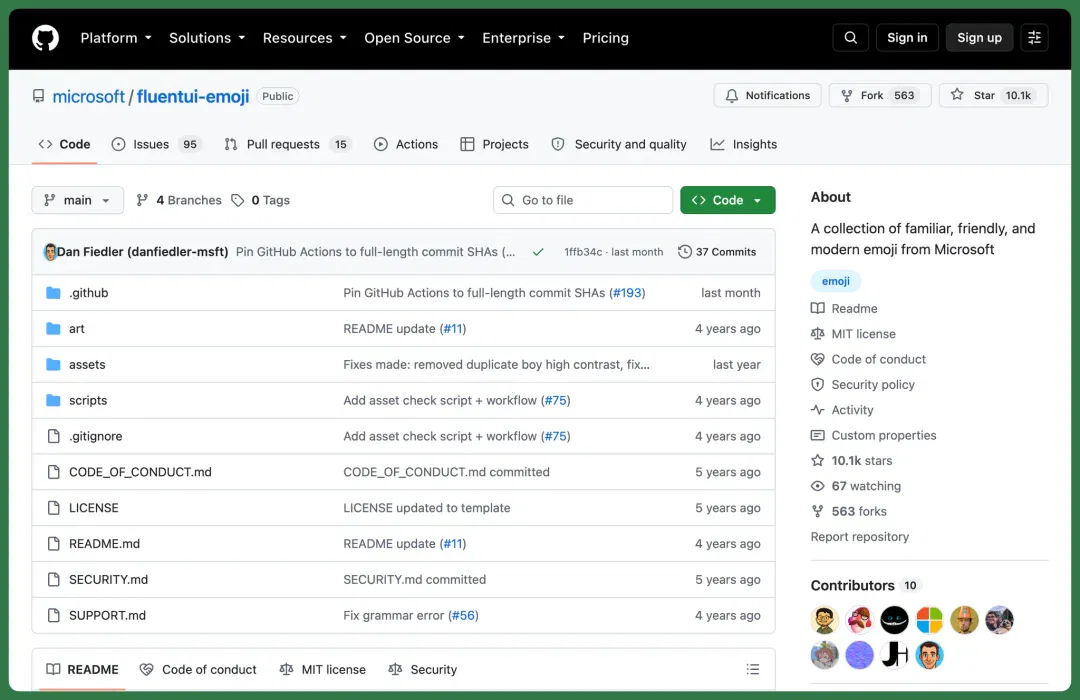1080x700 pixels.
Task: Open the search magnifier button
Action: coord(851,38)
